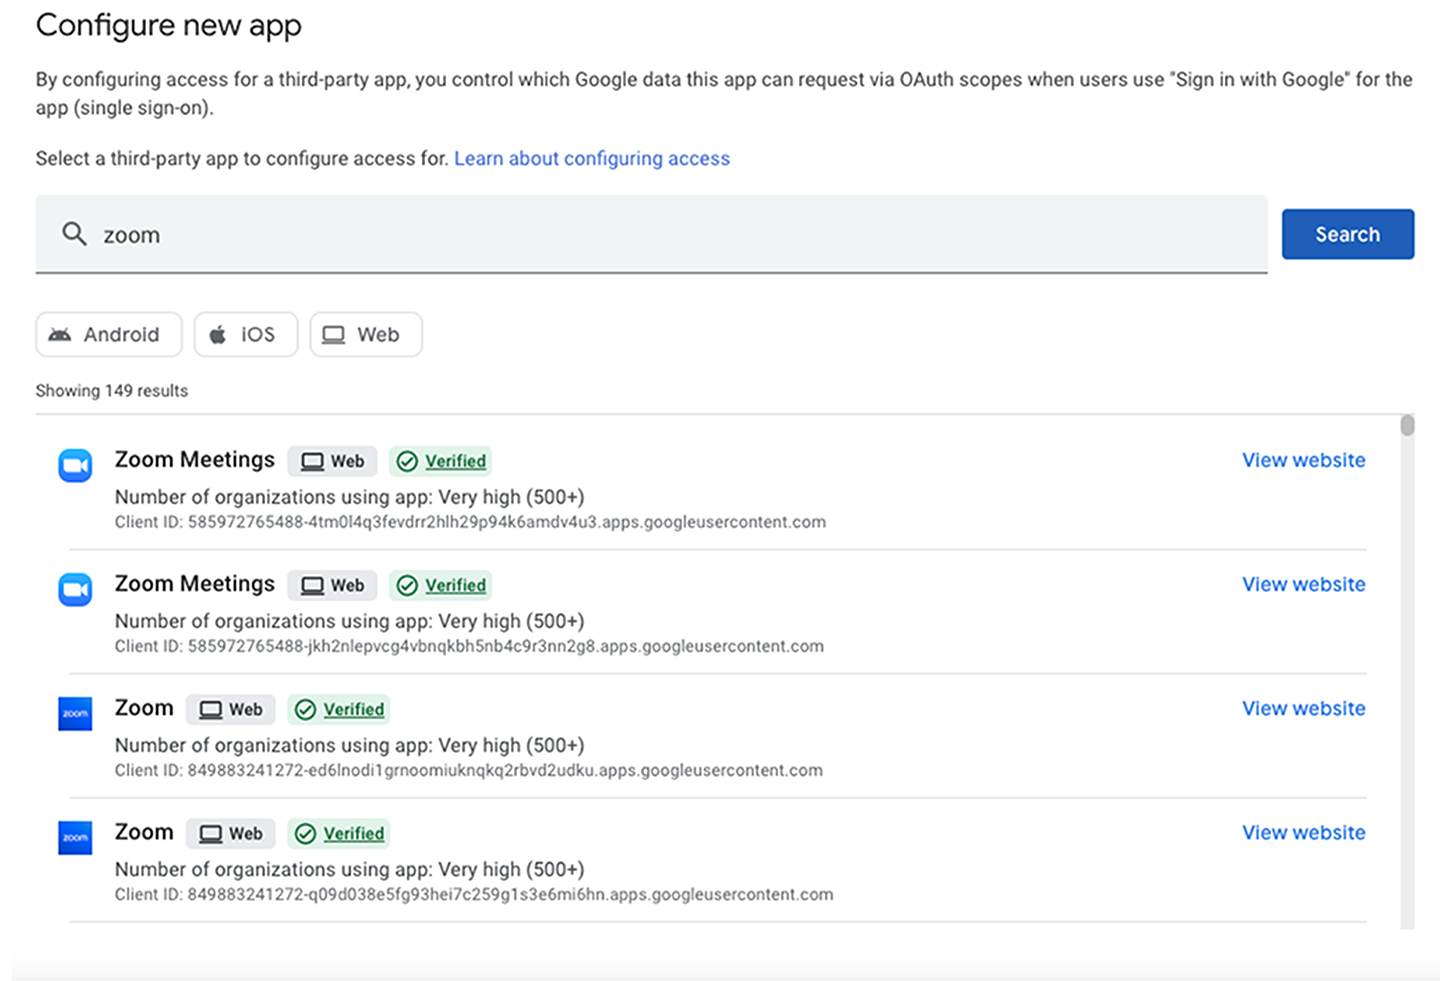The height and width of the screenshot is (981, 1440).
Task: Select 'Zoom' result title with ID ending 2udku
Action: tap(144, 708)
